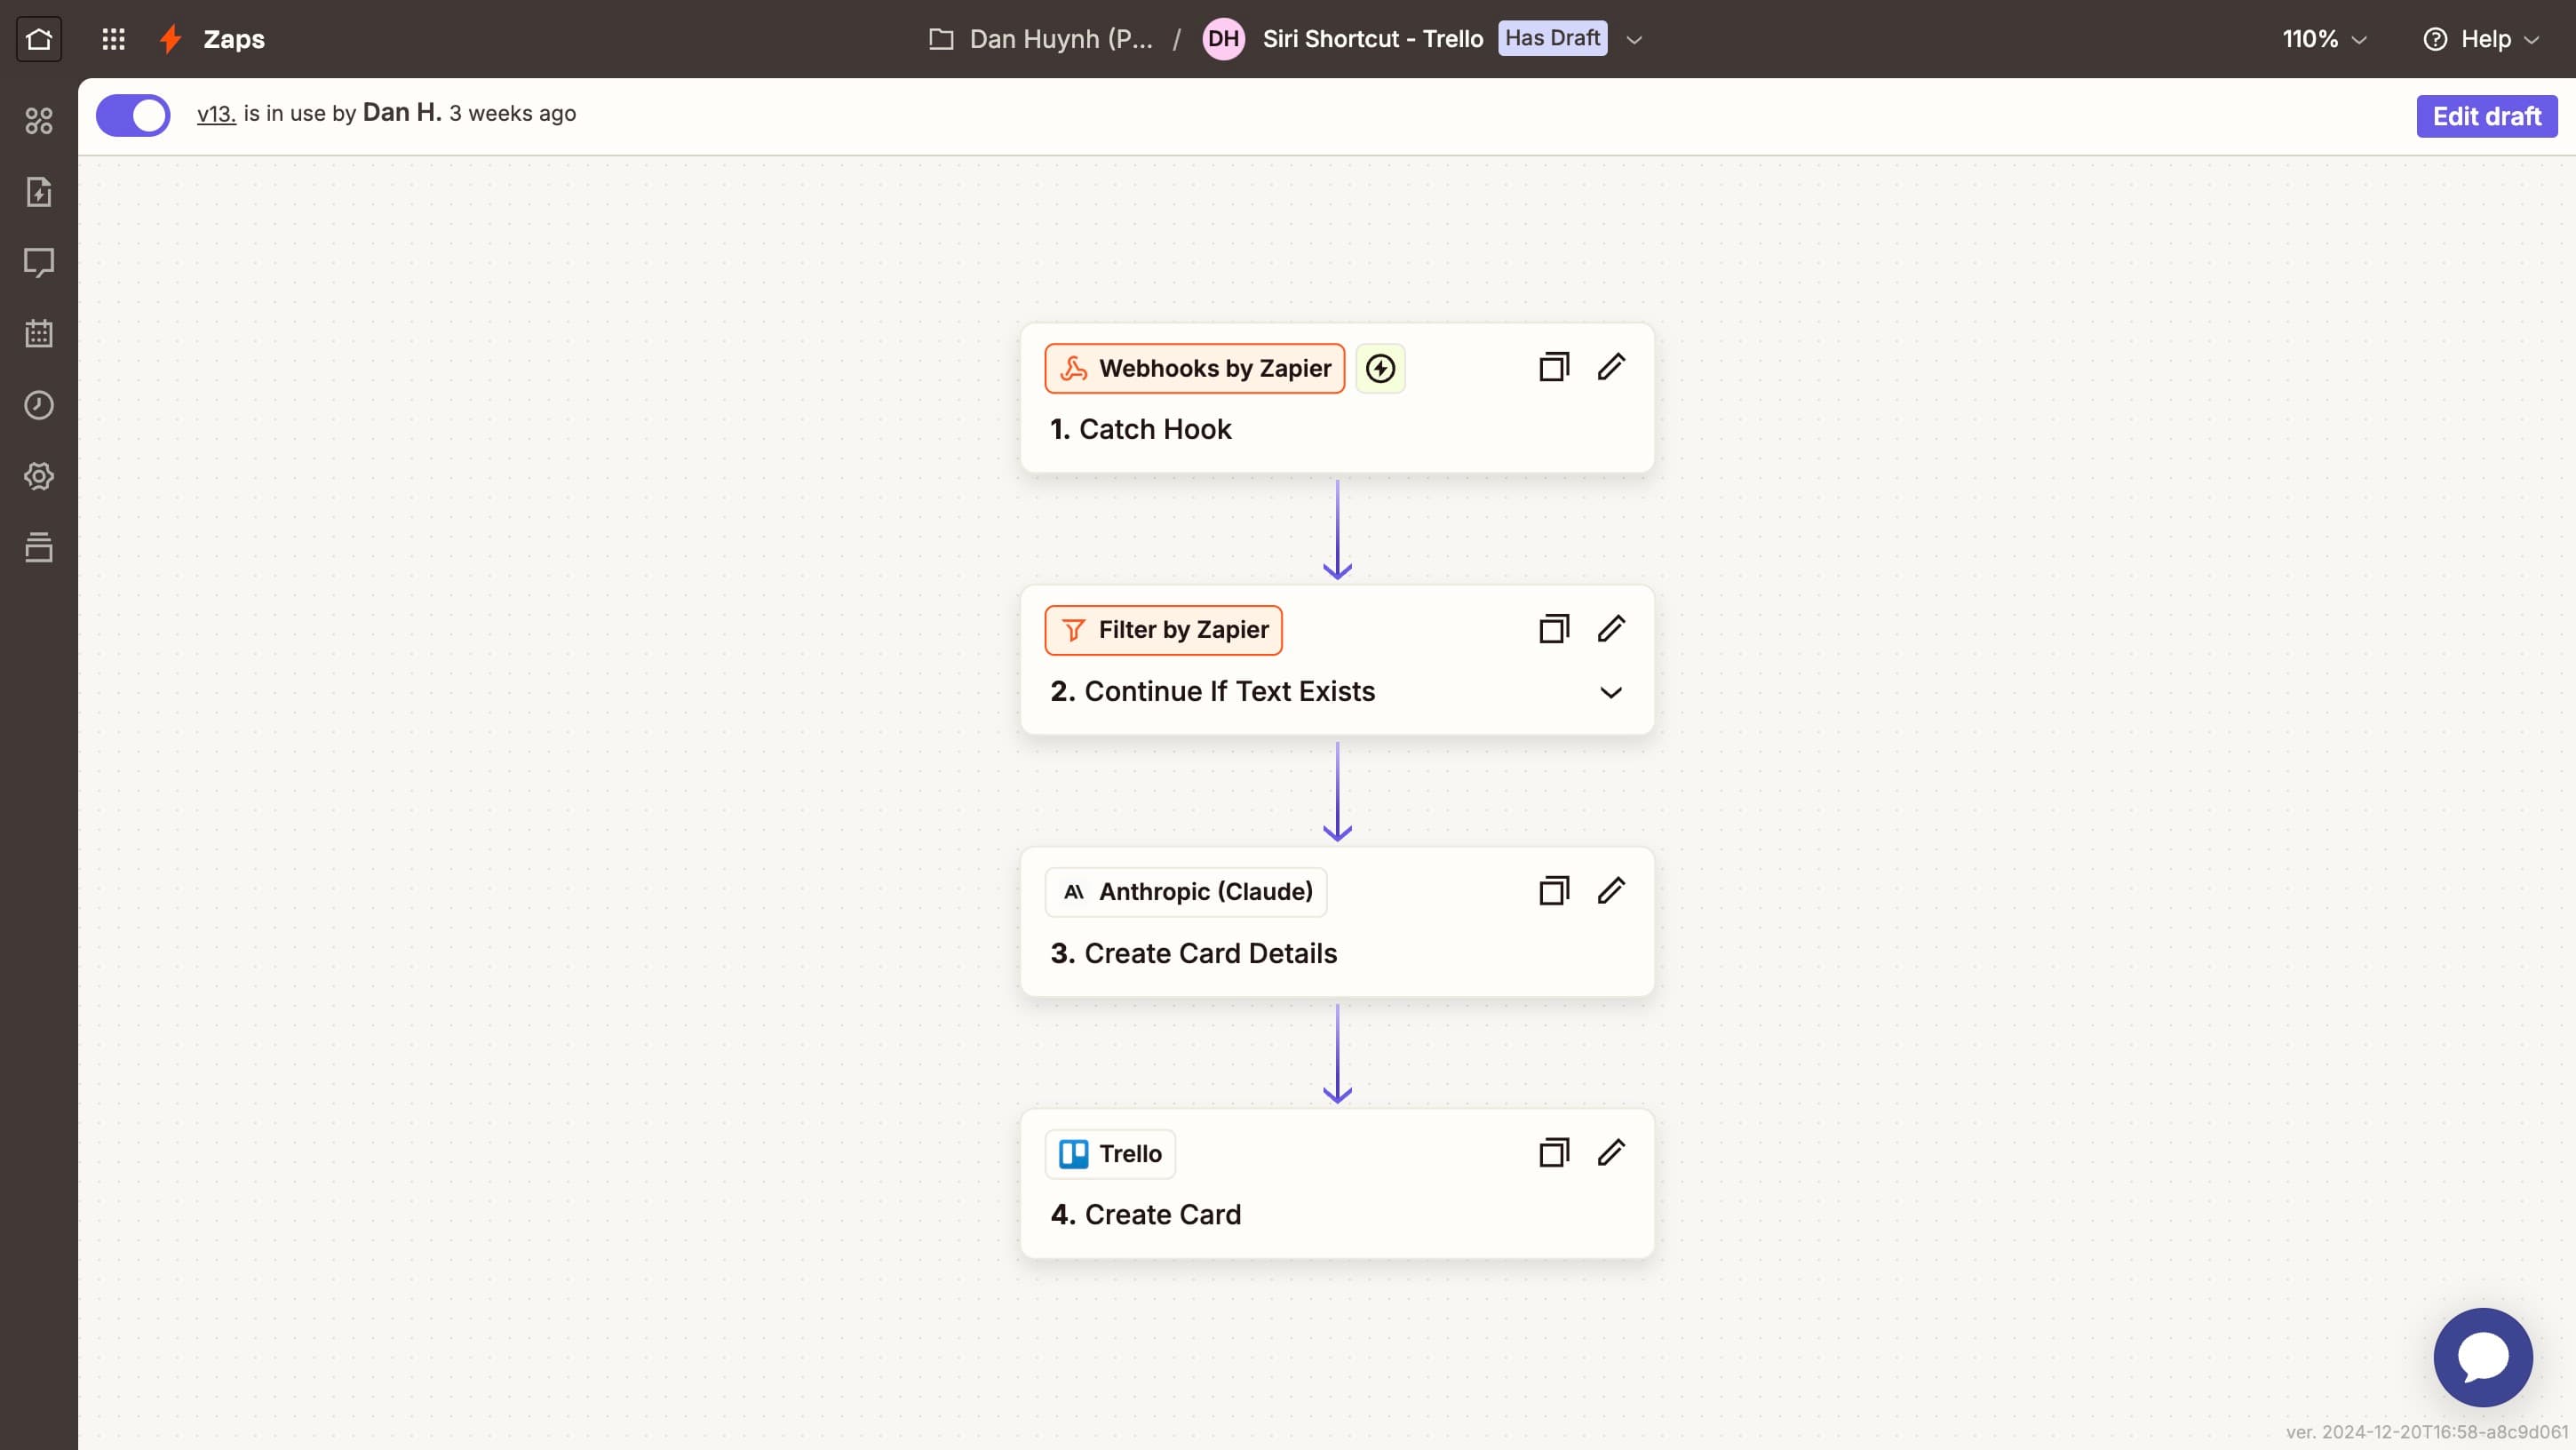
Task: Duplicate the Trello Create Card step
Action: pyautogui.click(x=1554, y=1153)
